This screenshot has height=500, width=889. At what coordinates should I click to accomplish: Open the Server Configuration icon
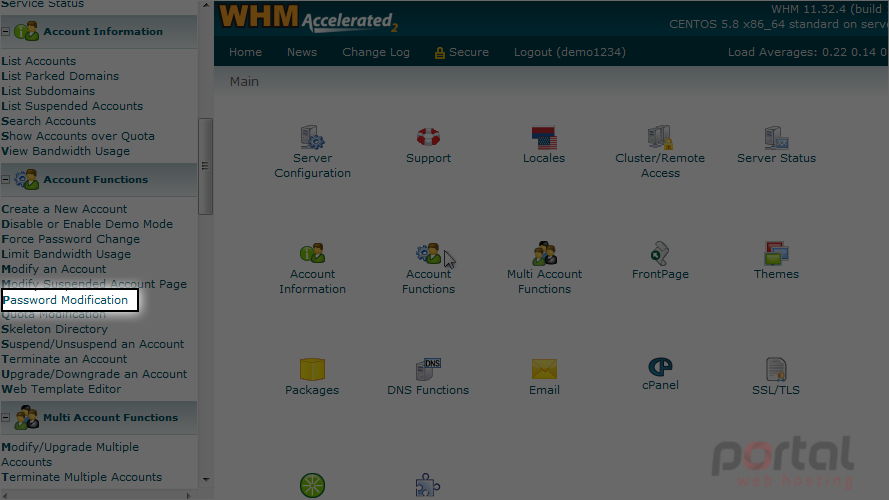312,137
